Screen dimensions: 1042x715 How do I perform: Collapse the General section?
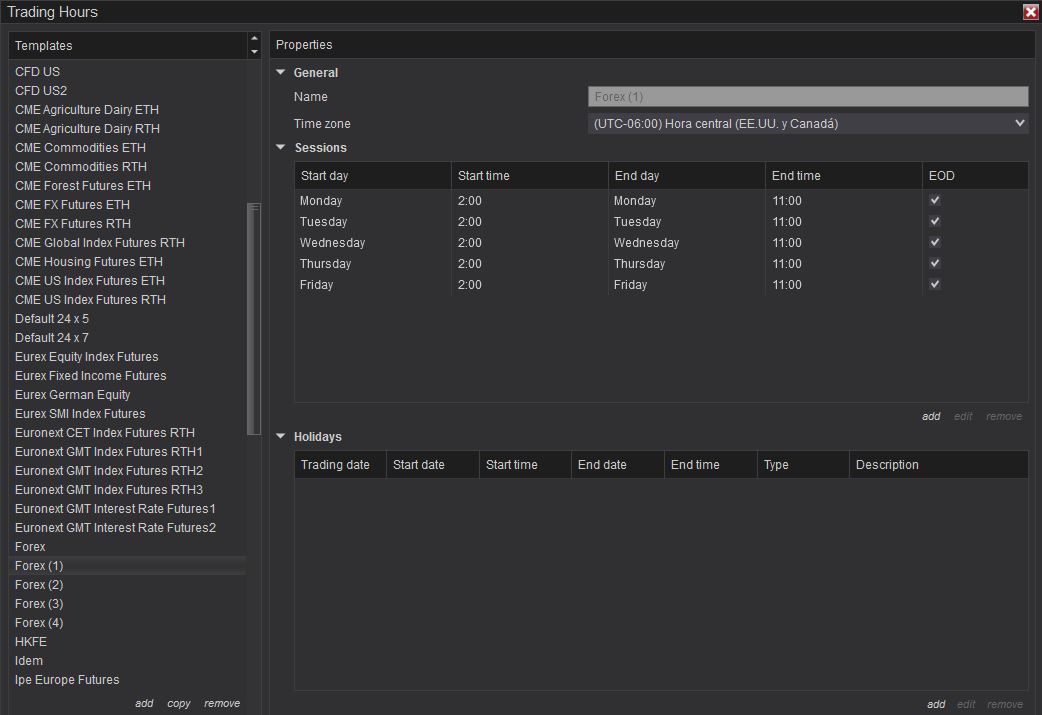(x=281, y=73)
